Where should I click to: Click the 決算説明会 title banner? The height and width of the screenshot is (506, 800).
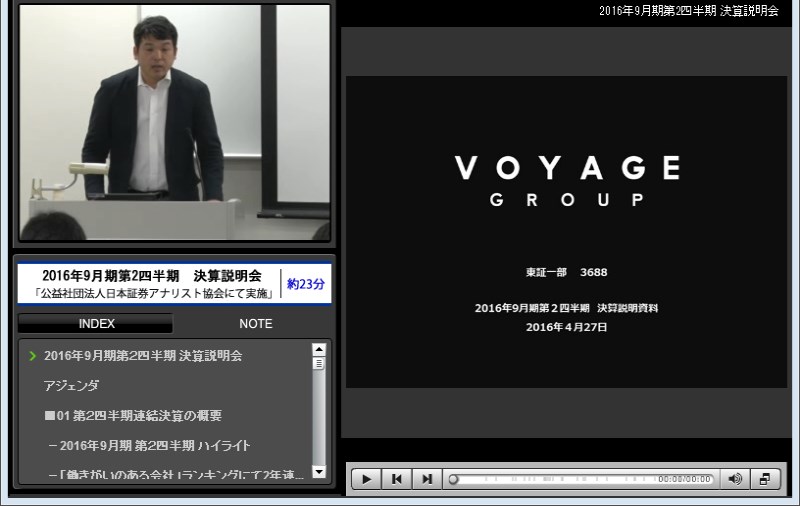tap(174, 284)
